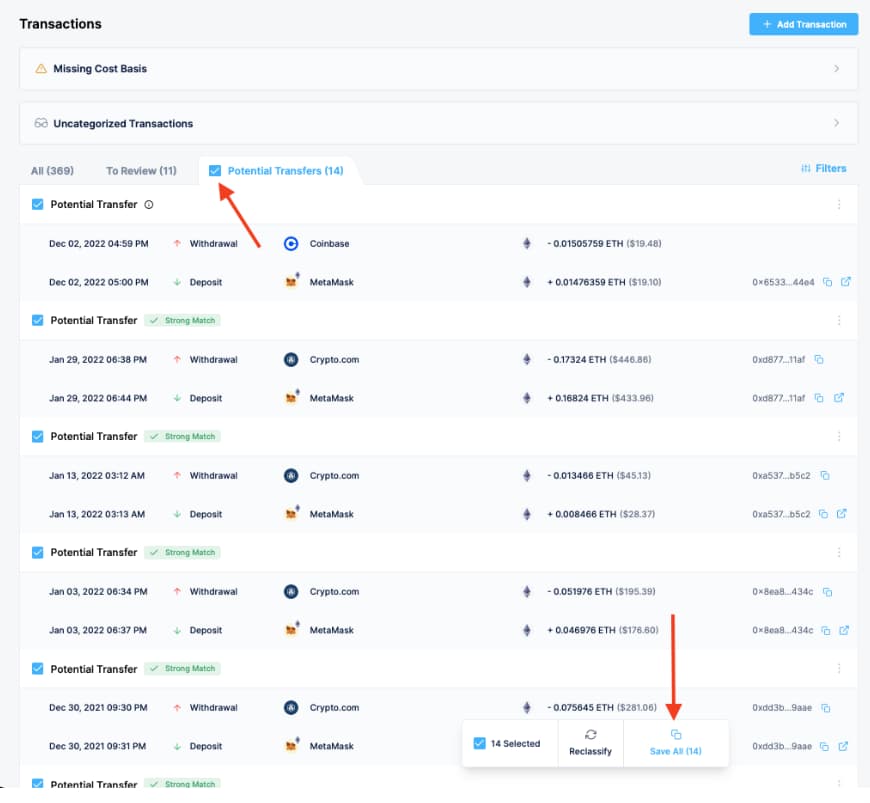Image resolution: width=870 pixels, height=803 pixels.
Task: Uncheck the Jan 03, 2022 Potential Transfer checkbox
Action: pos(37,552)
